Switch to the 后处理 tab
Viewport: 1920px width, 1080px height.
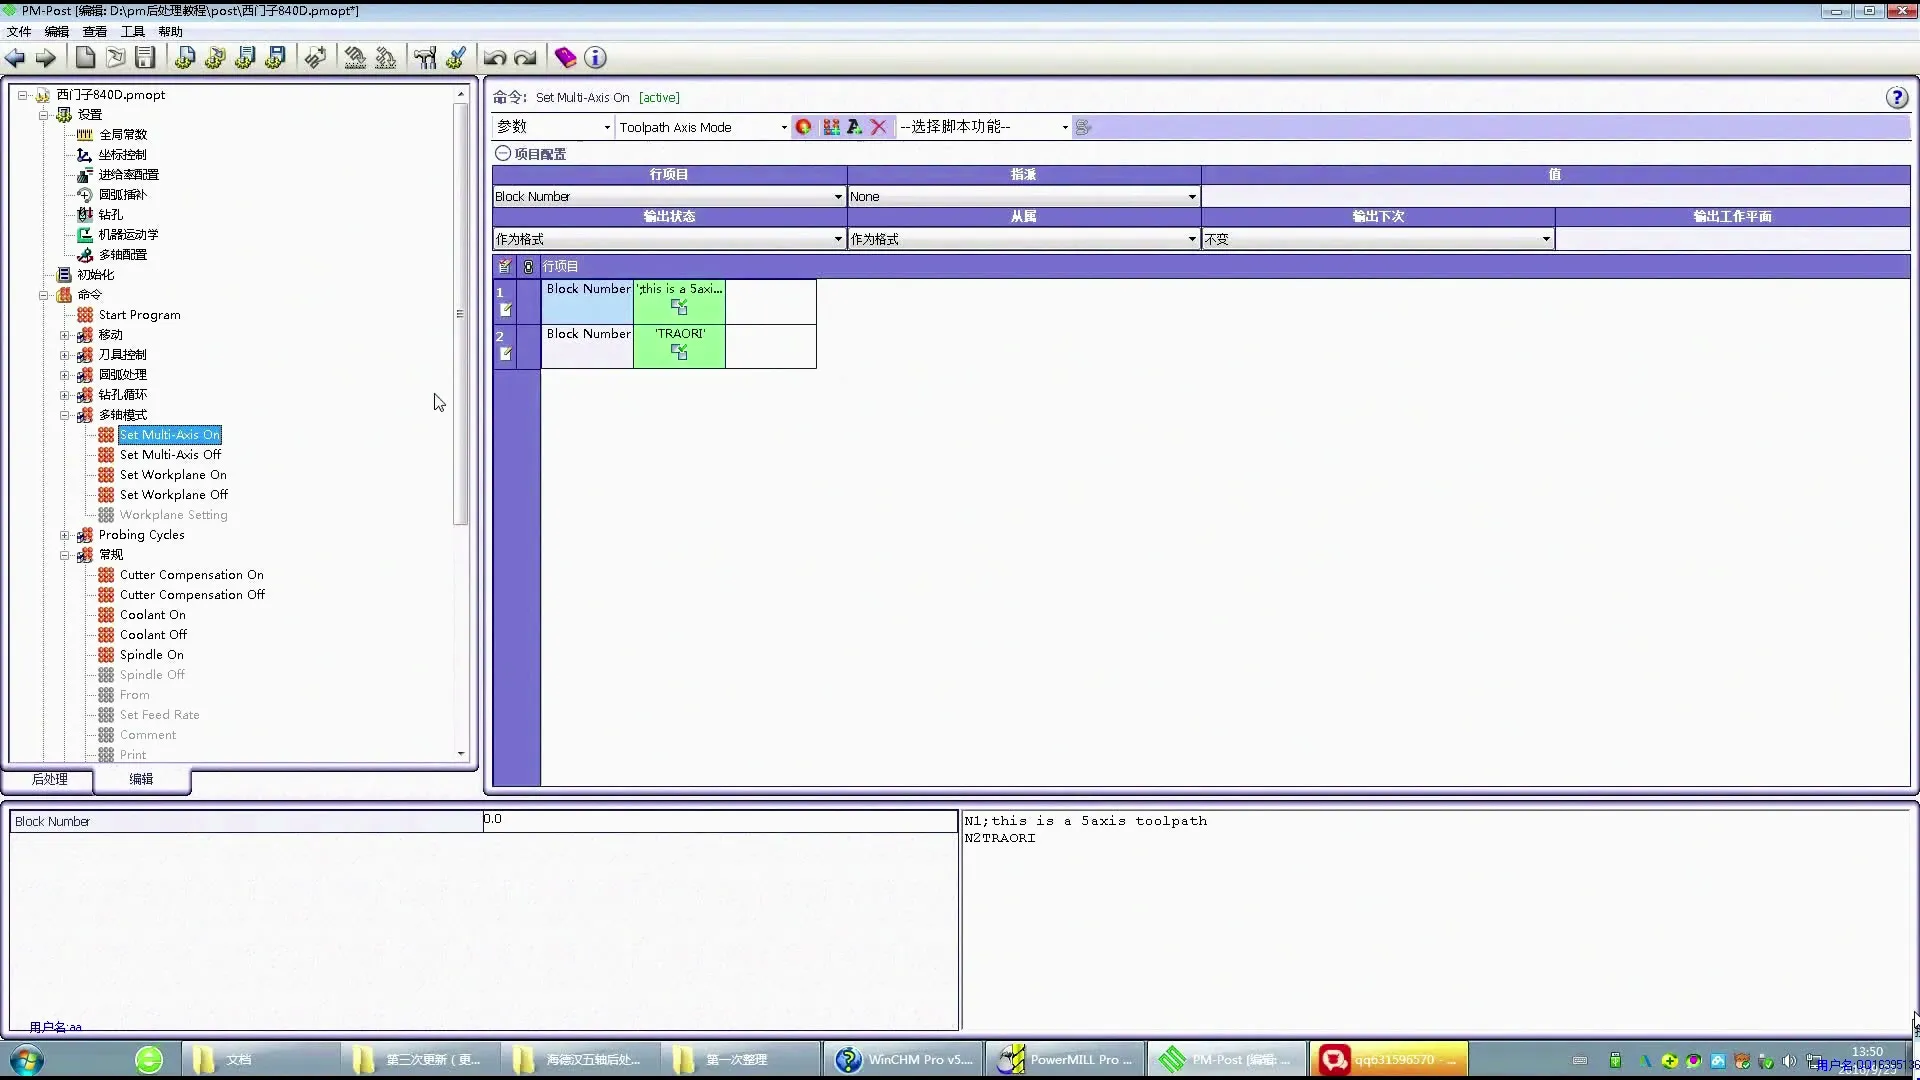click(50, 779)
